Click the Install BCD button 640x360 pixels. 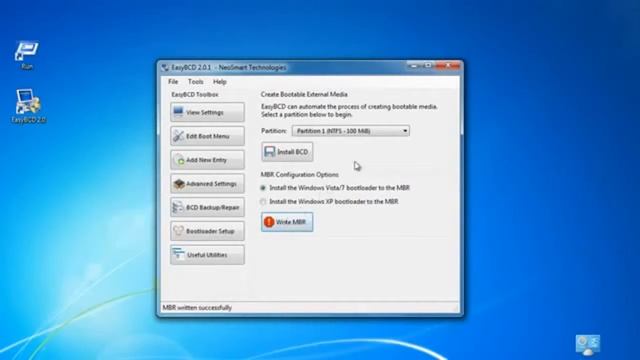[x=287, y=152]
